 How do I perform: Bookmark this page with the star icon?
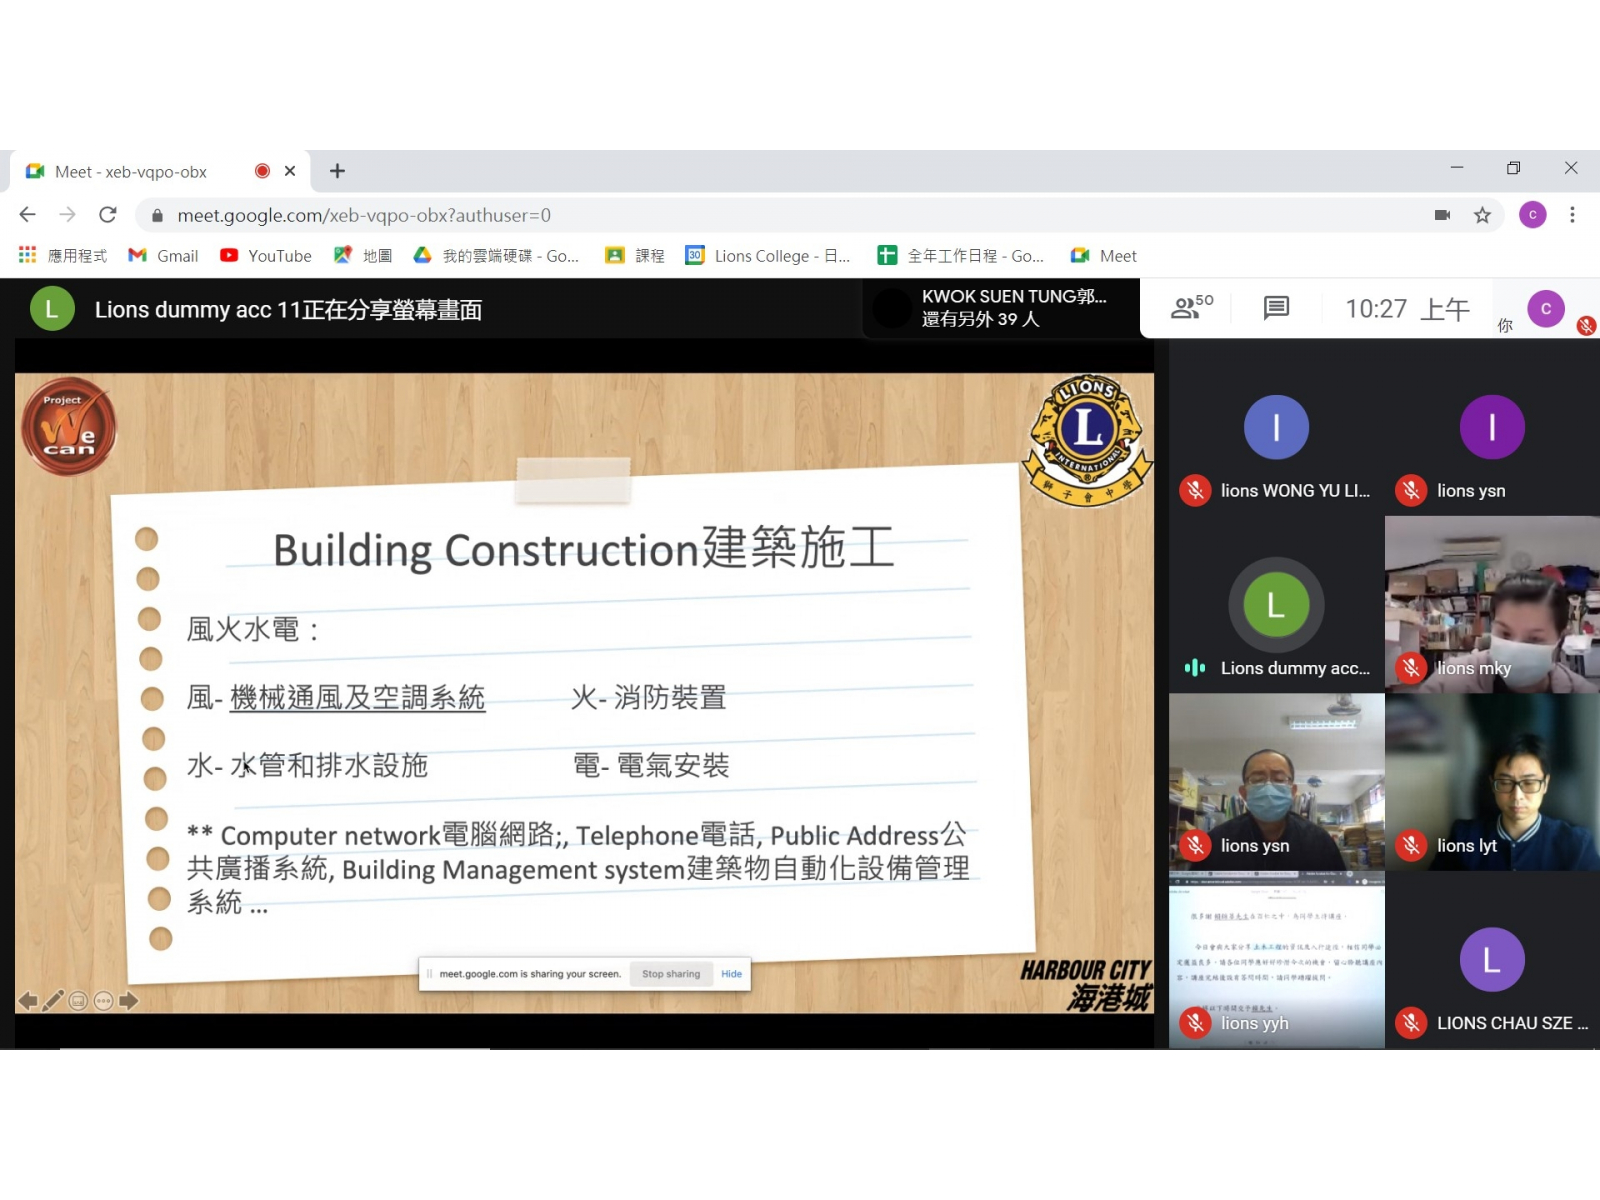[1482, 215]
